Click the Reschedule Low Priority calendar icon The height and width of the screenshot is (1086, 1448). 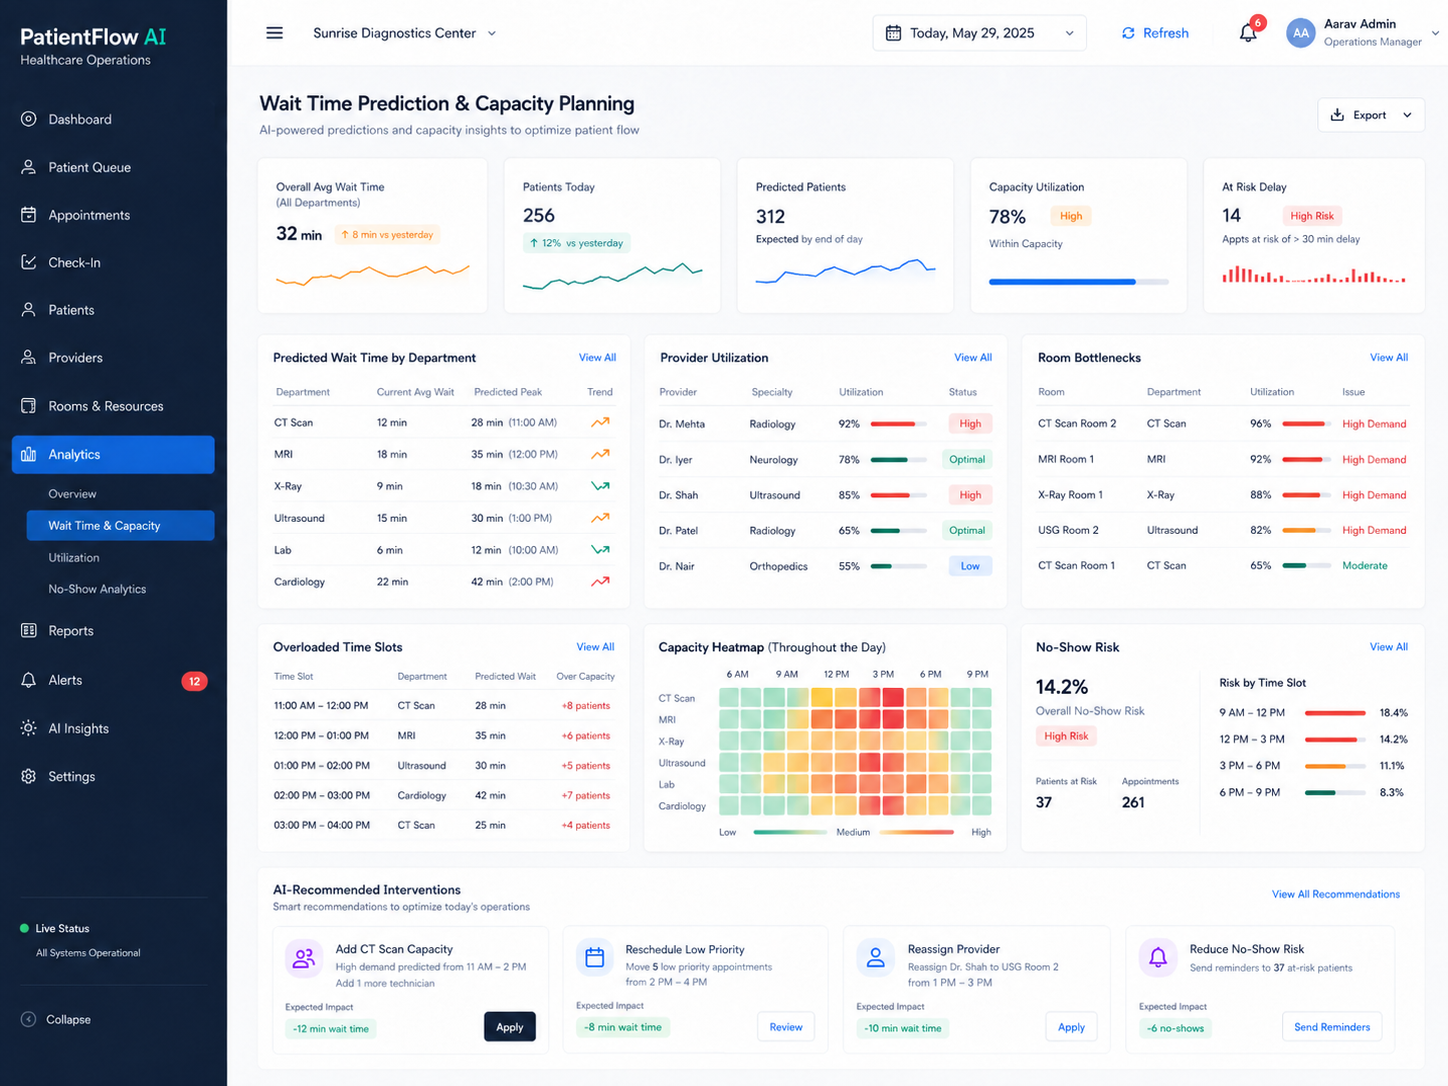(x=594, y=957)
